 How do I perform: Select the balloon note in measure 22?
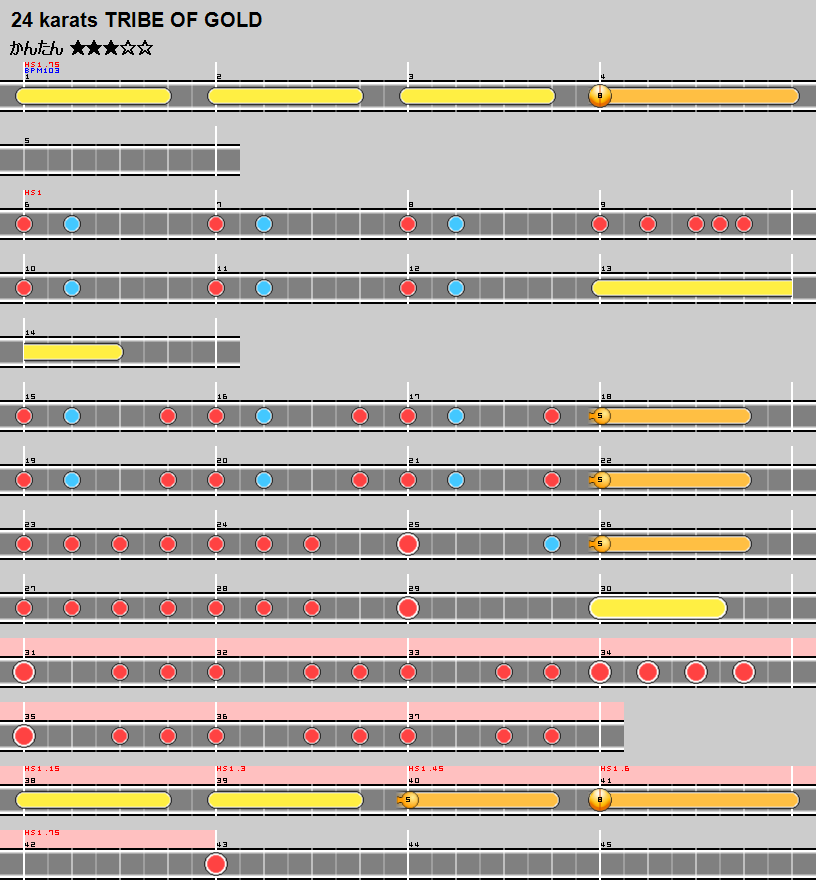tap(601, 480)
